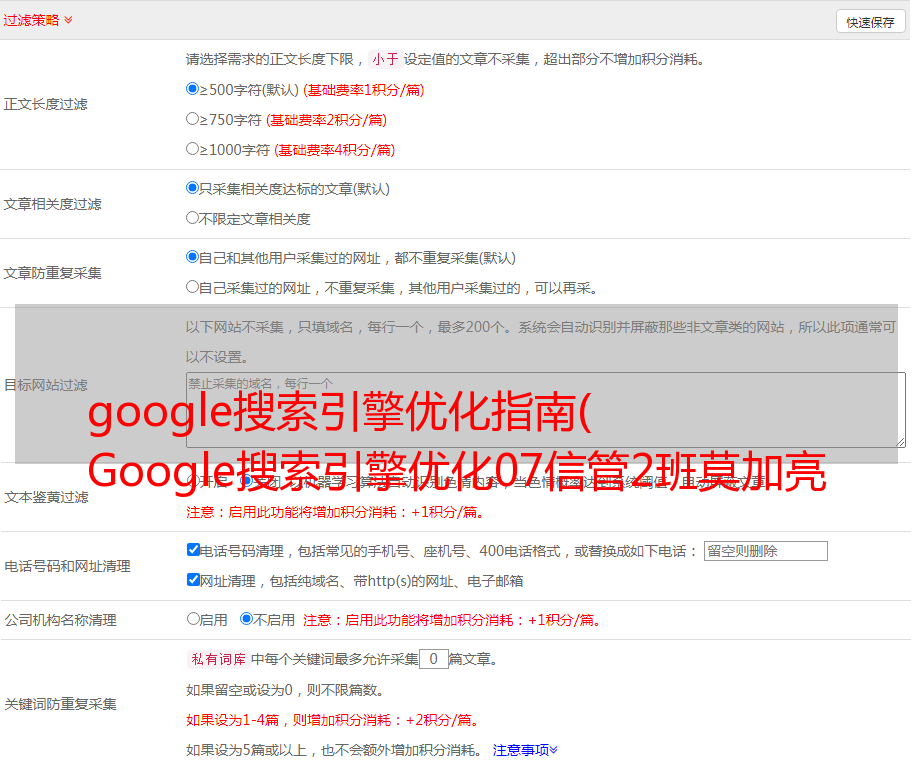Screen dimensions: 912x768
Task: Click the 留空则删除 phone replacement field
Action: point(765,551)
